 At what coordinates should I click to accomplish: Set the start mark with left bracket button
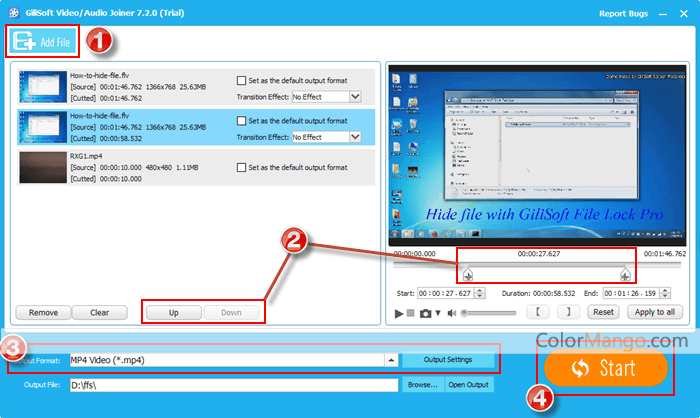click(x=538, y=313)
